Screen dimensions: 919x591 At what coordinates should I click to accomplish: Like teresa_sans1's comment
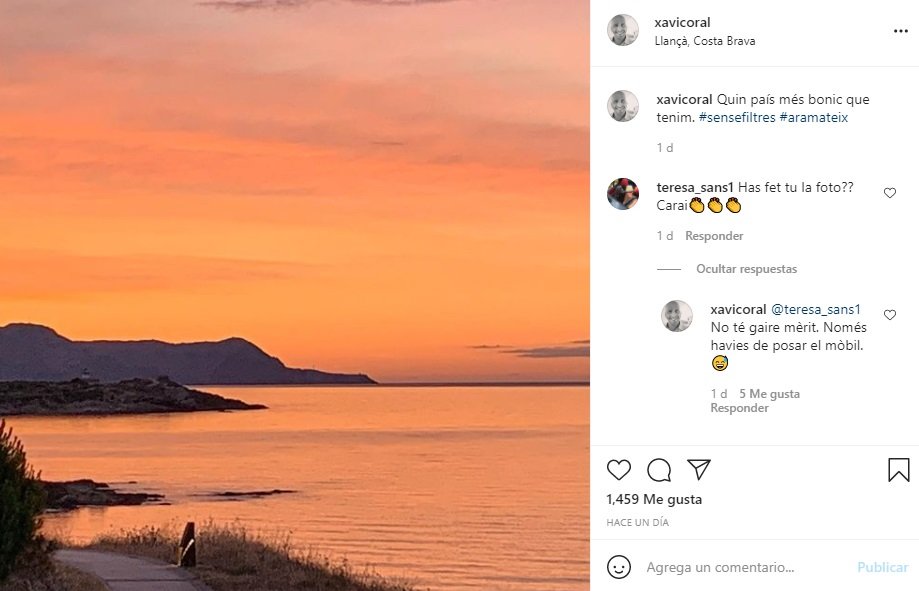coord(890,193)
